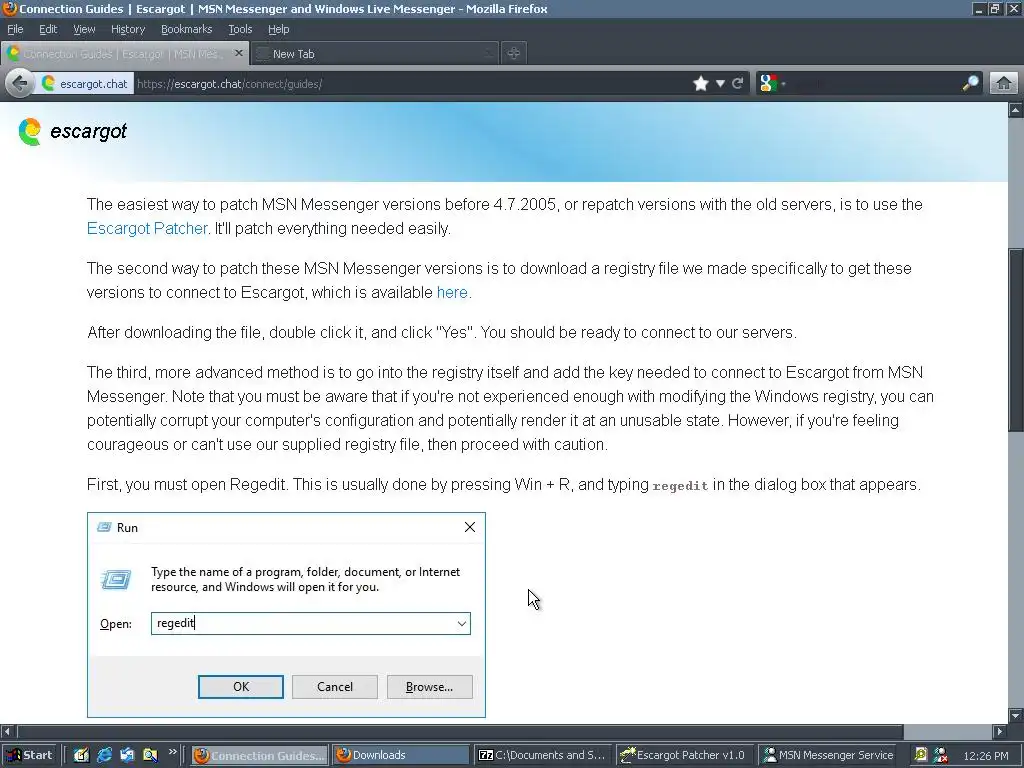1024x768 pixels.
Task: Open the URL history dropdown arrow
Action: click(720, 84)
